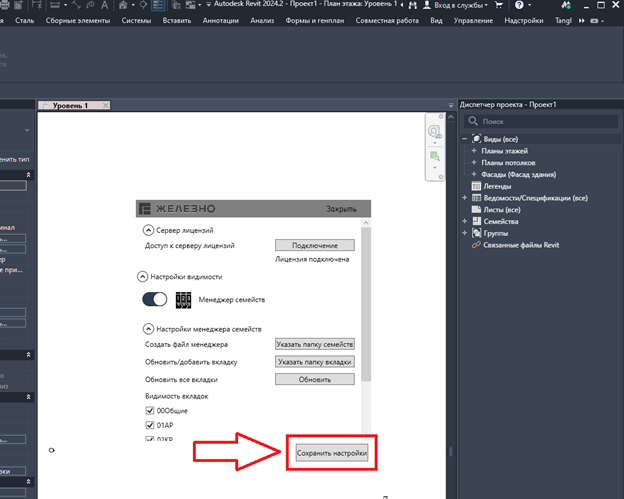Click the Менеджер семейств black icon in Железно dialog
This screenshot has width=624, height=499.
click(x=183, y=300)
